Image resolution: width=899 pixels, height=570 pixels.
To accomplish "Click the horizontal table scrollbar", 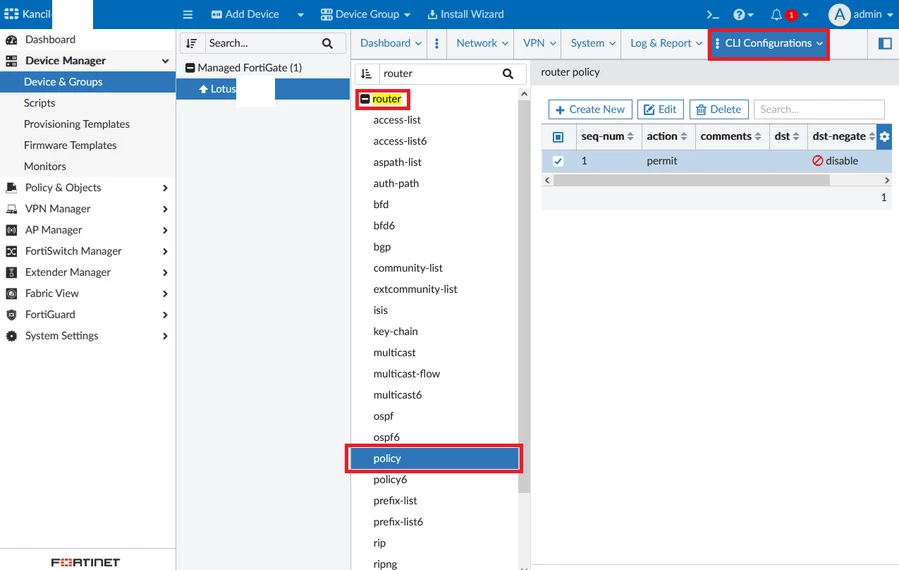I will coord(691,180).
